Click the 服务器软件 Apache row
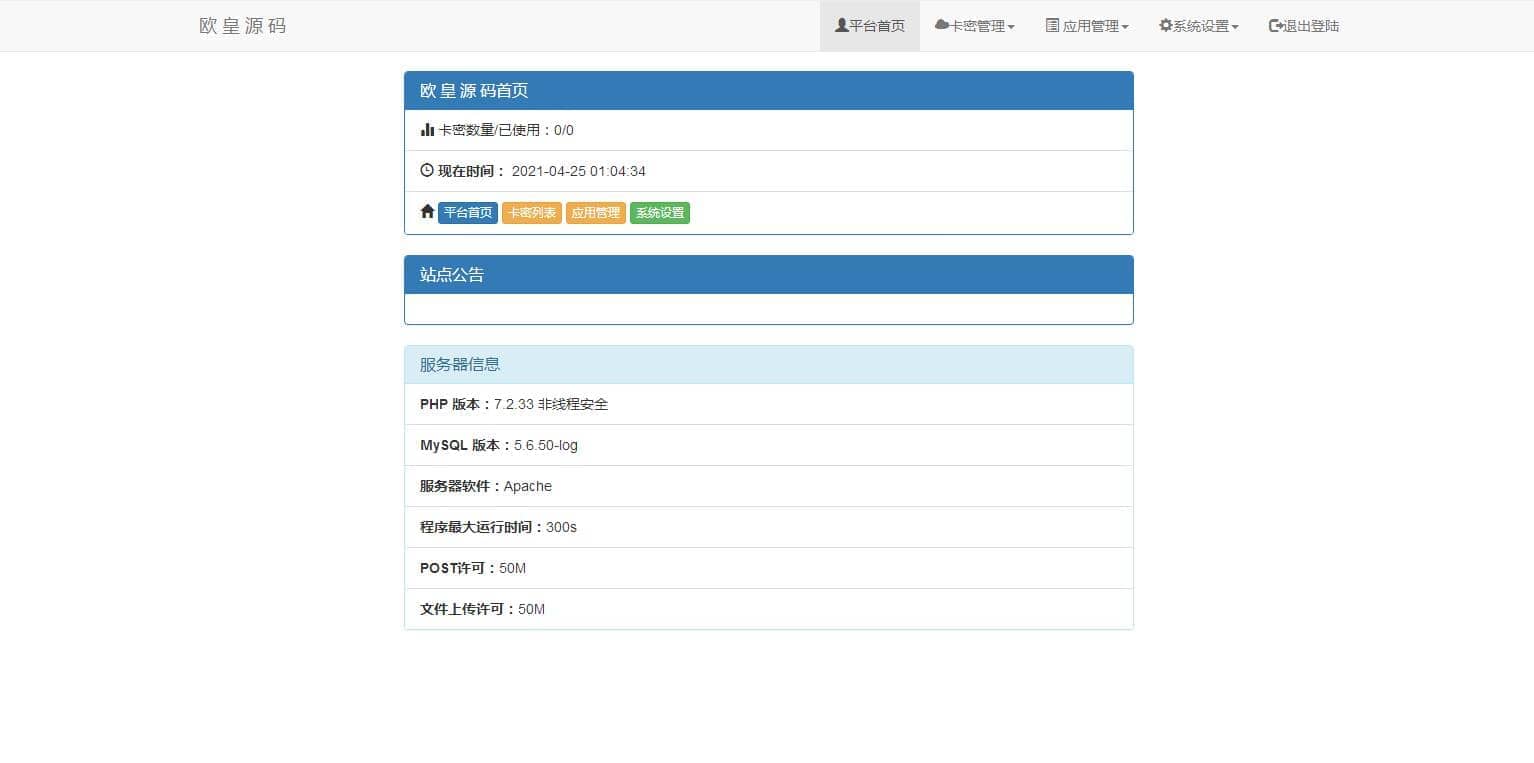1534x763 pixels. (x=769, y=486)
